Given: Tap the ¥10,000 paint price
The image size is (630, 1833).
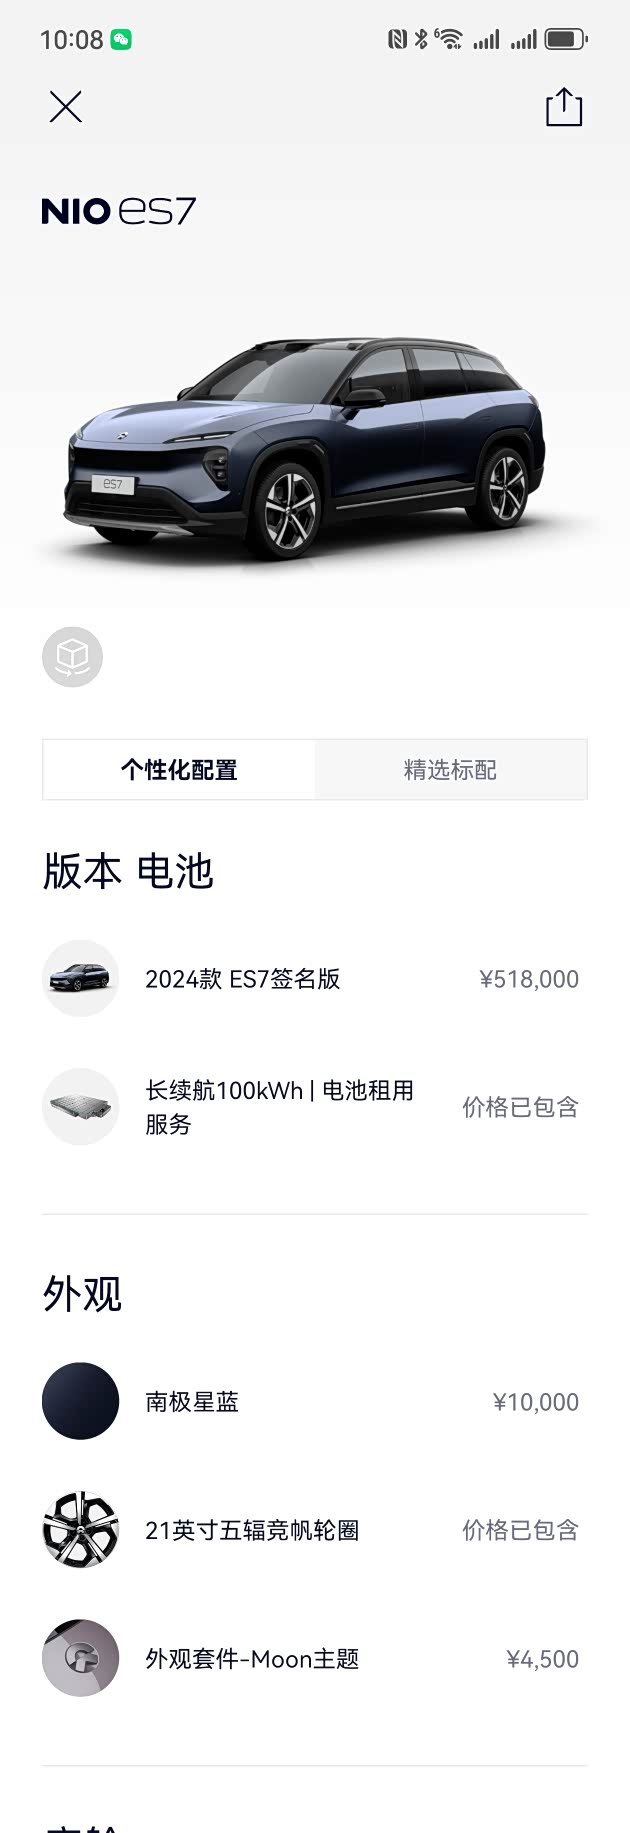Looking at the screenshot, I should coord(535,1402).
